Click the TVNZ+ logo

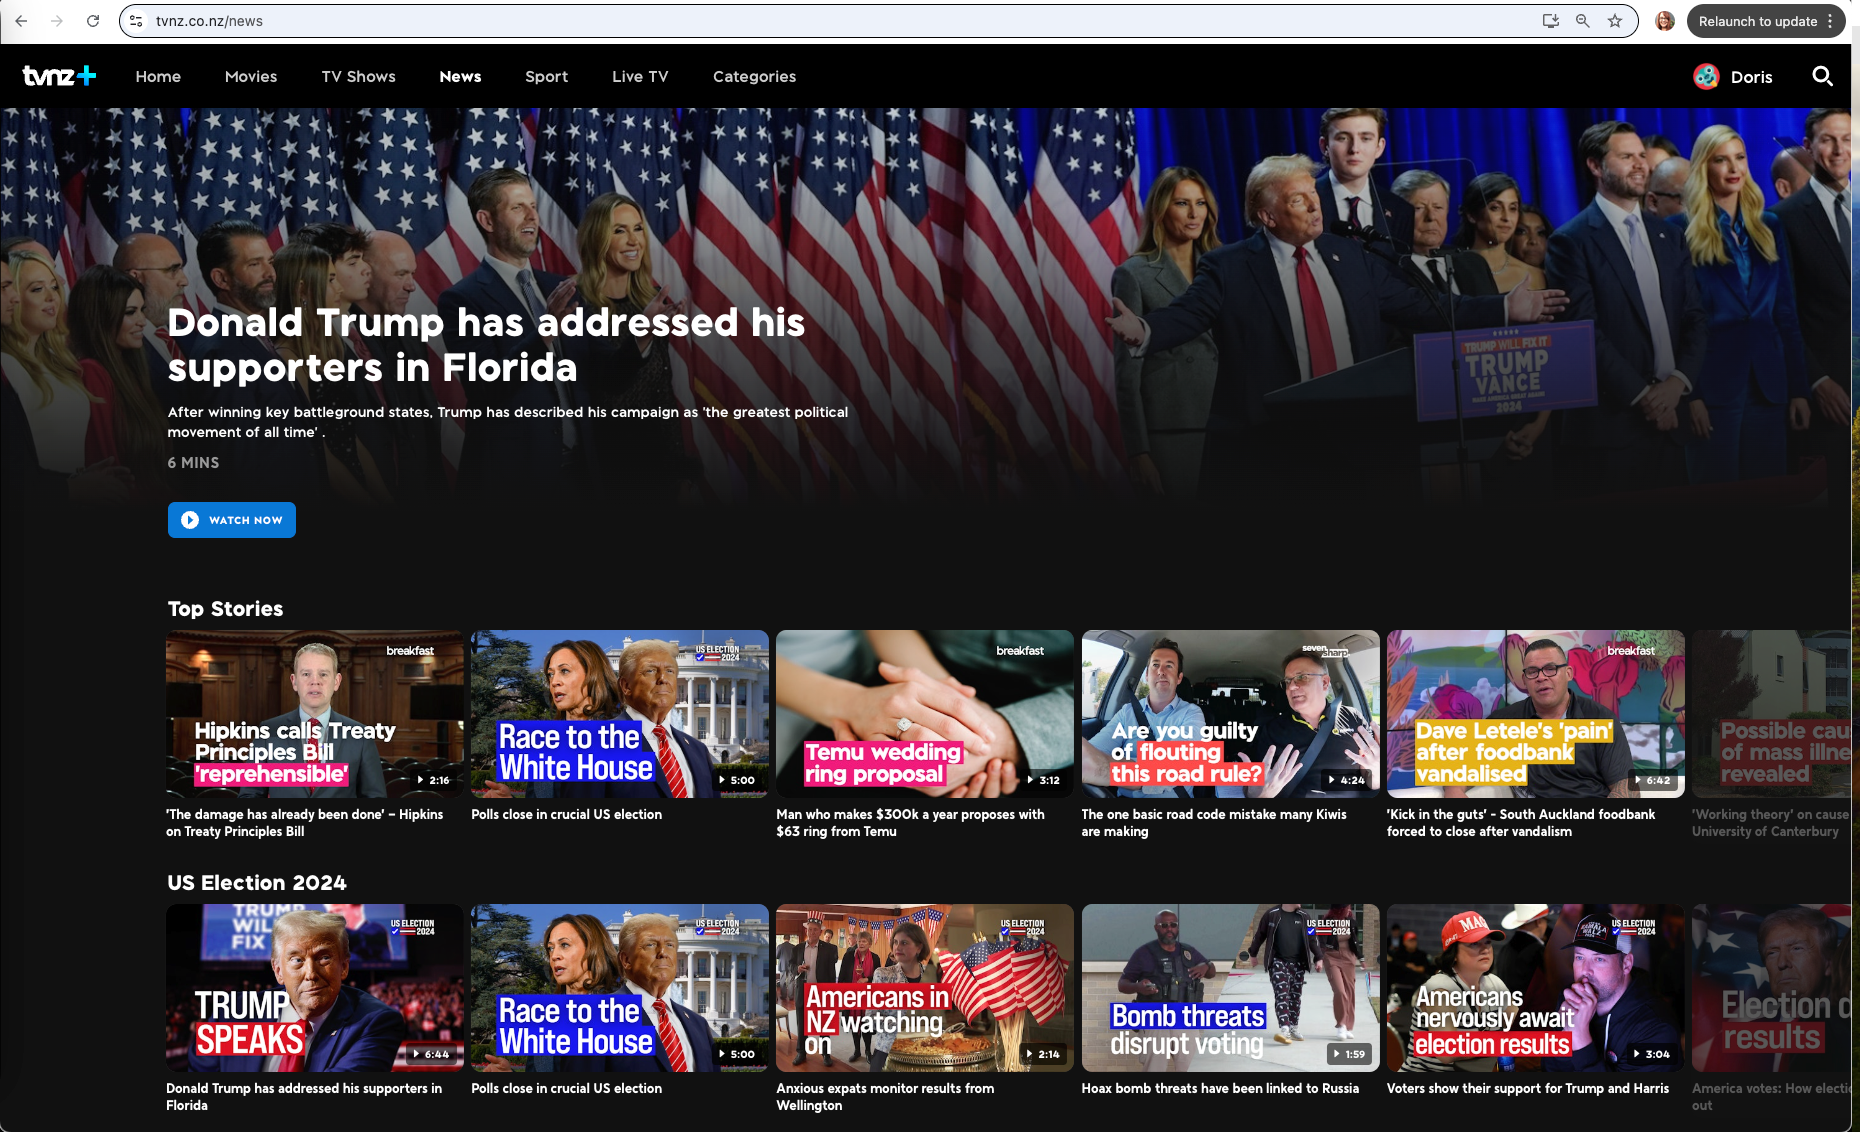click(x=59, y=76)
